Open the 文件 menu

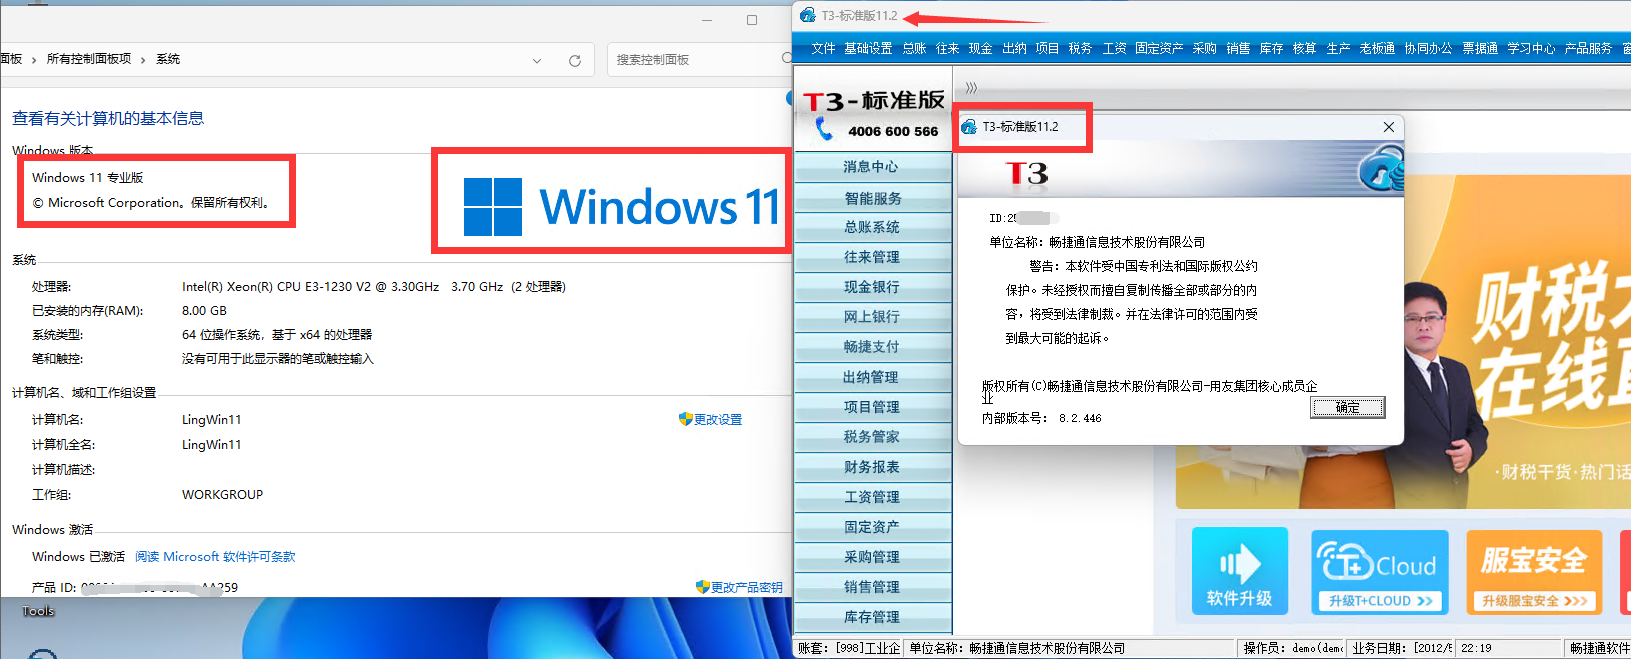coord(823,48)
